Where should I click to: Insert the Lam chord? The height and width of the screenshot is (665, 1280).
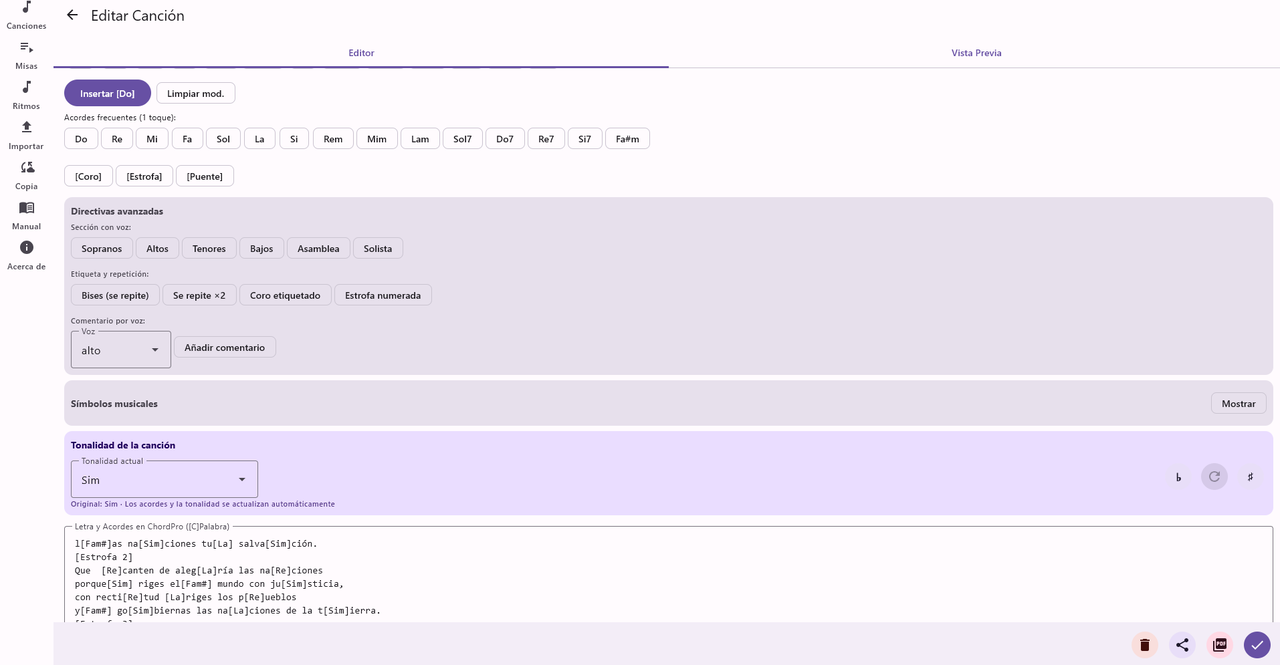420,139
